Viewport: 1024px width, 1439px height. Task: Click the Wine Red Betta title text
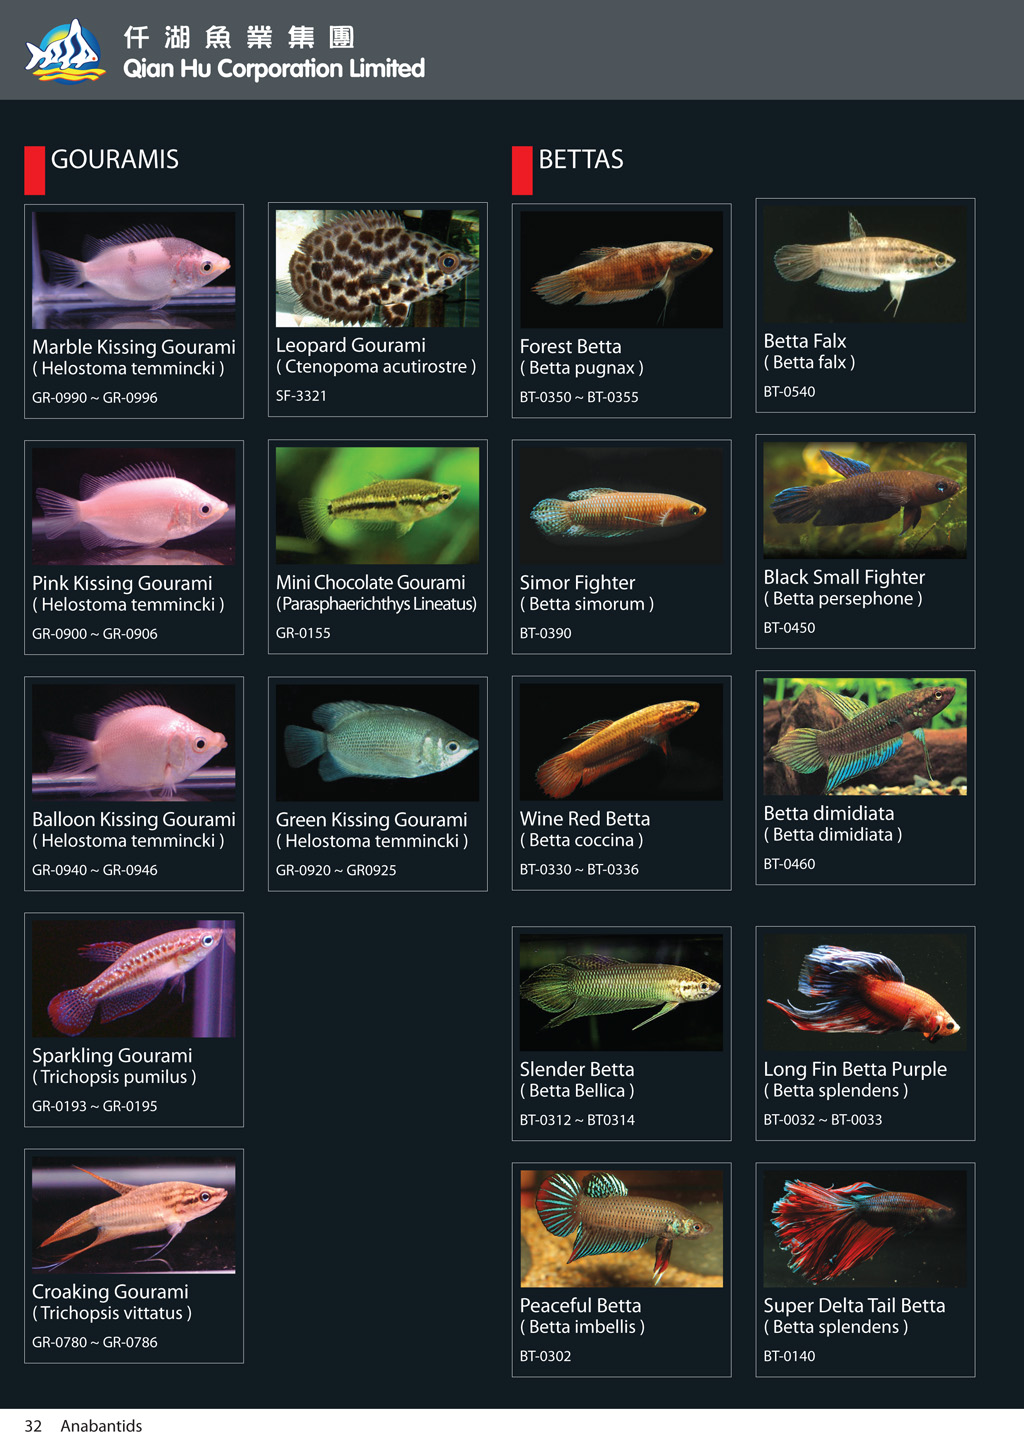click(x=585, y=818)
